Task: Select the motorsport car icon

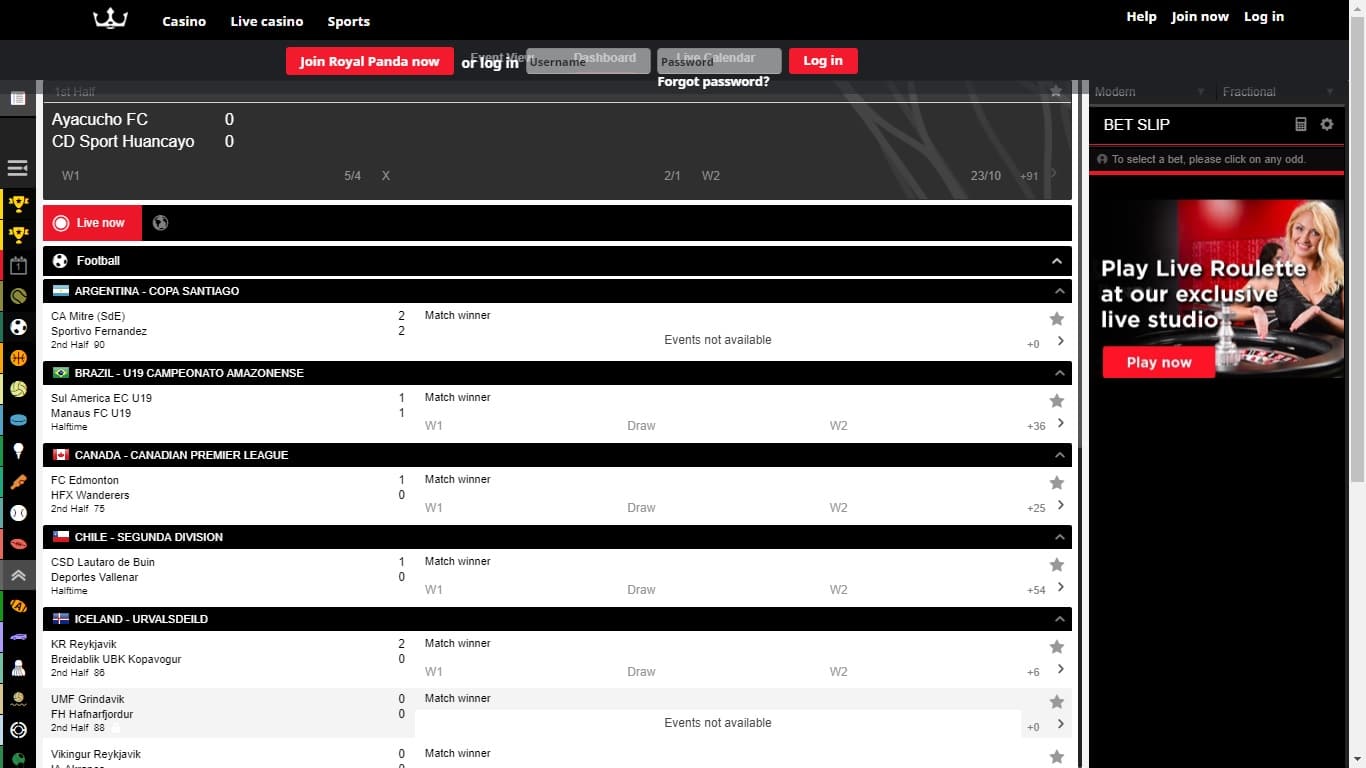Action: [x=18, y=637]
